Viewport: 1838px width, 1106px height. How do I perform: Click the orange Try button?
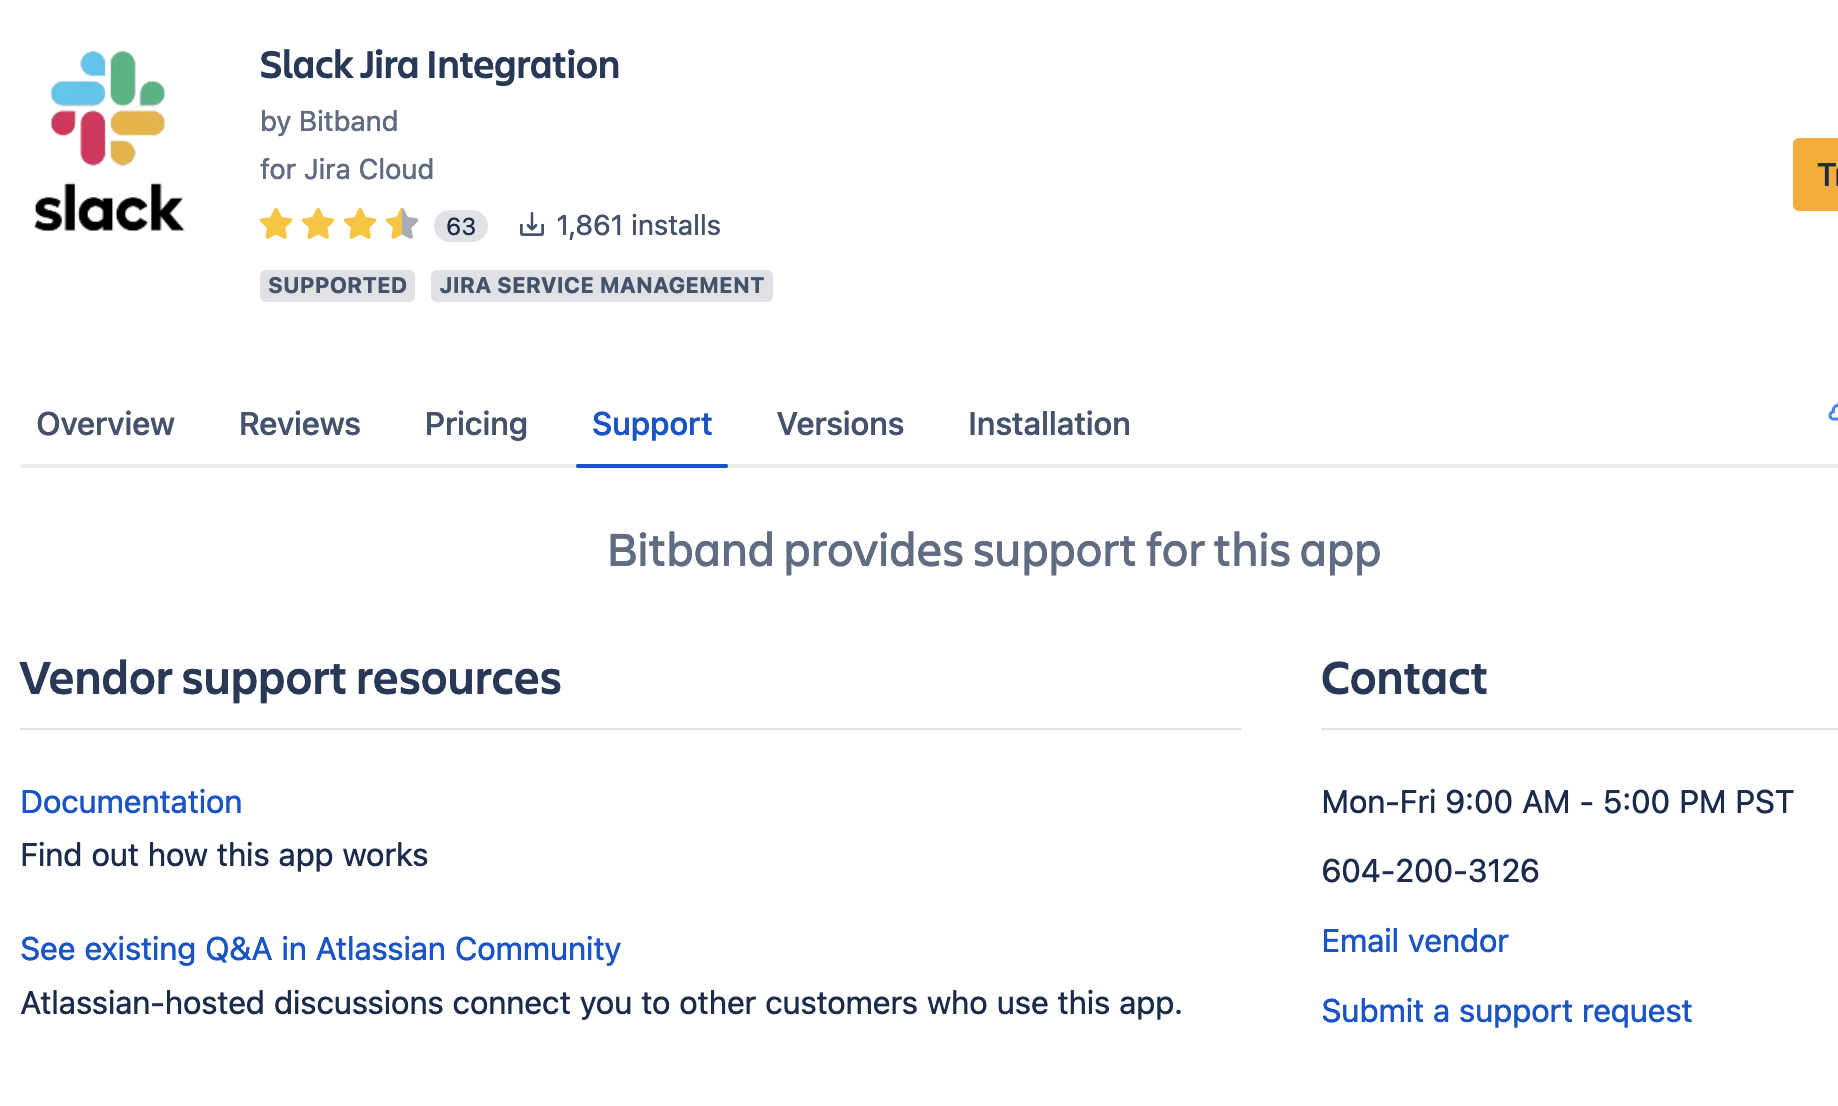(1818, 176)
